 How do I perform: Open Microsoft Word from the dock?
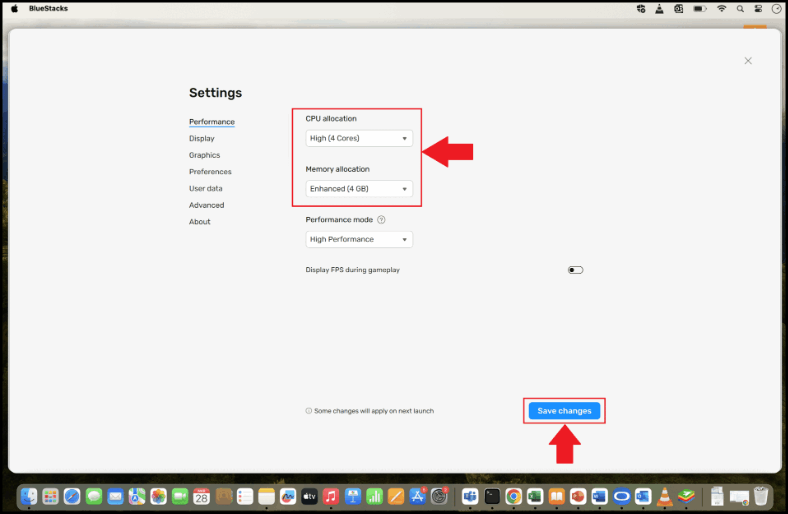(x=600, y=497)
